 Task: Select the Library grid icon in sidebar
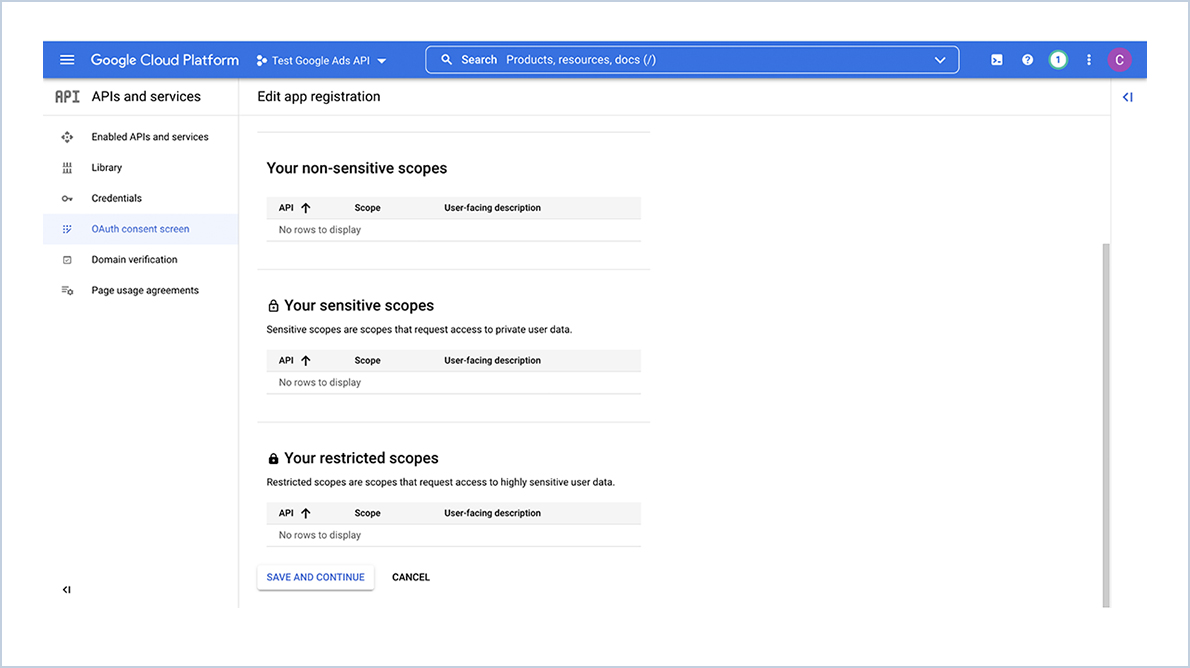(65, 167)
